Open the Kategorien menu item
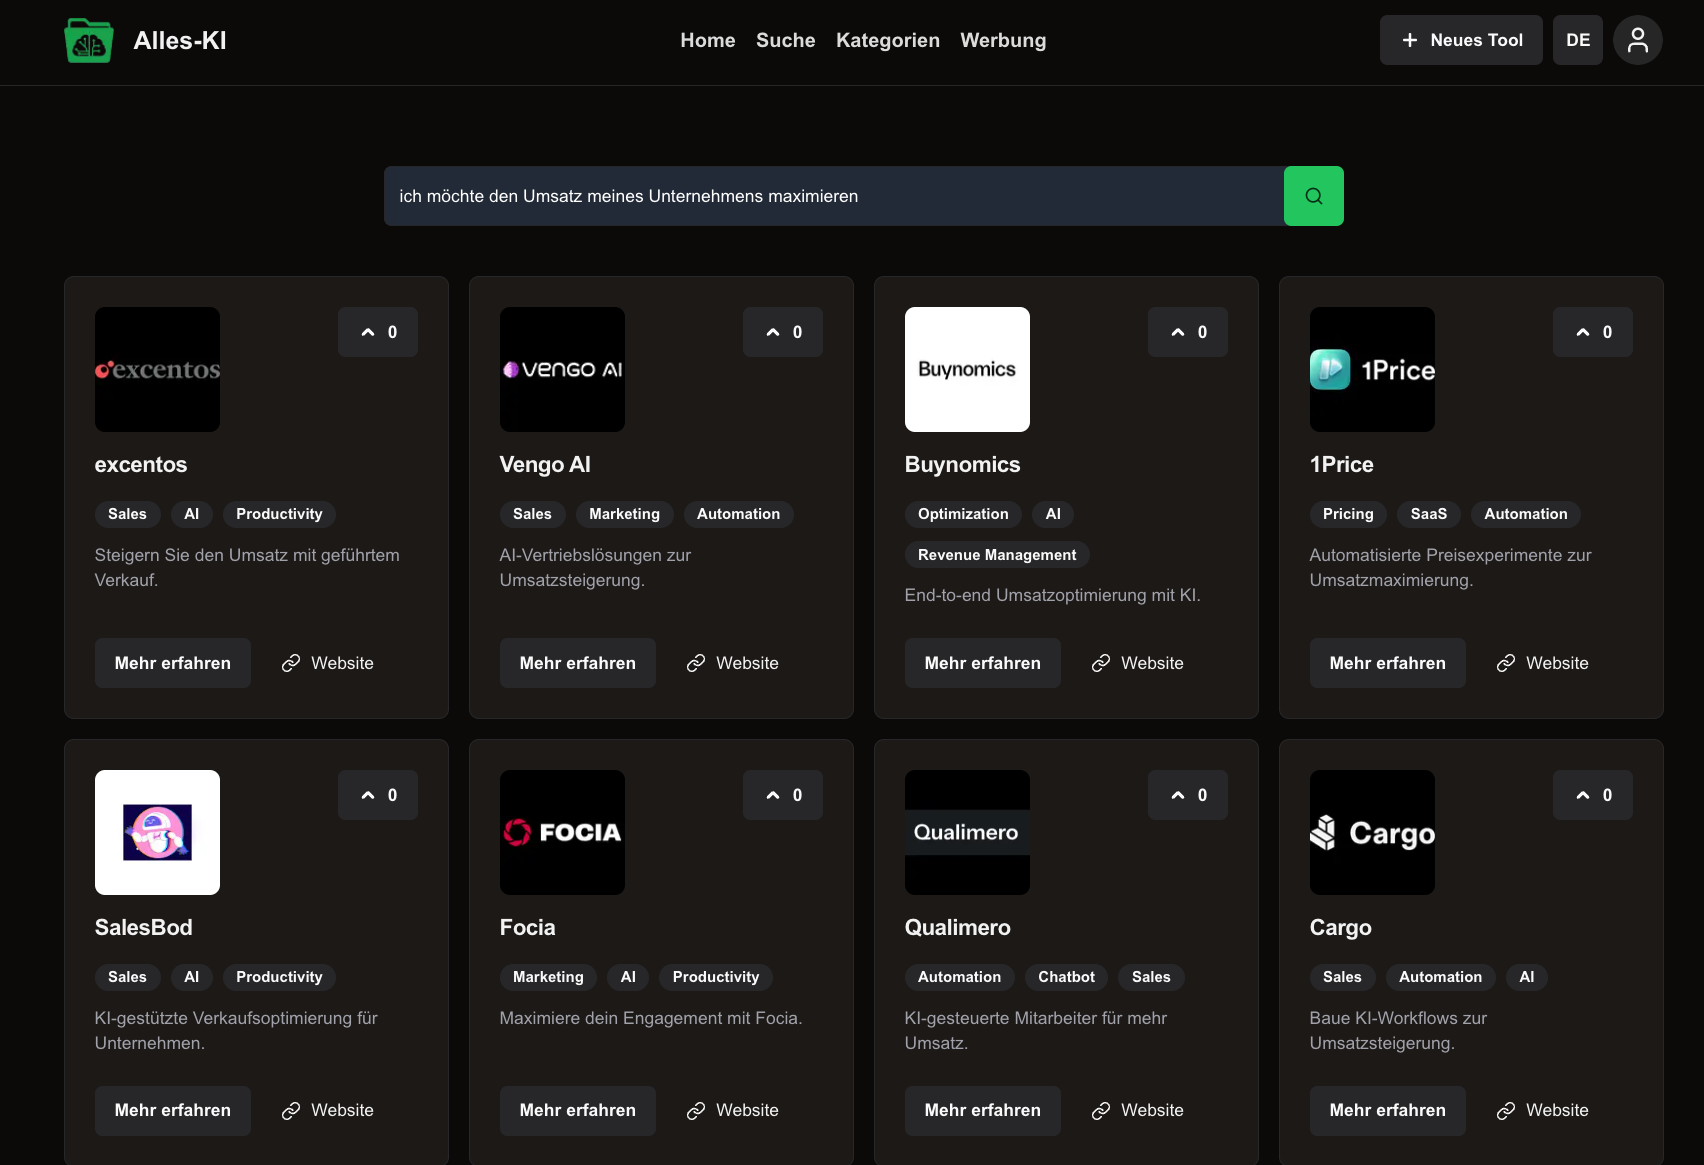Viewport: 1704px width, 1165px height. [x=888, y=40]
